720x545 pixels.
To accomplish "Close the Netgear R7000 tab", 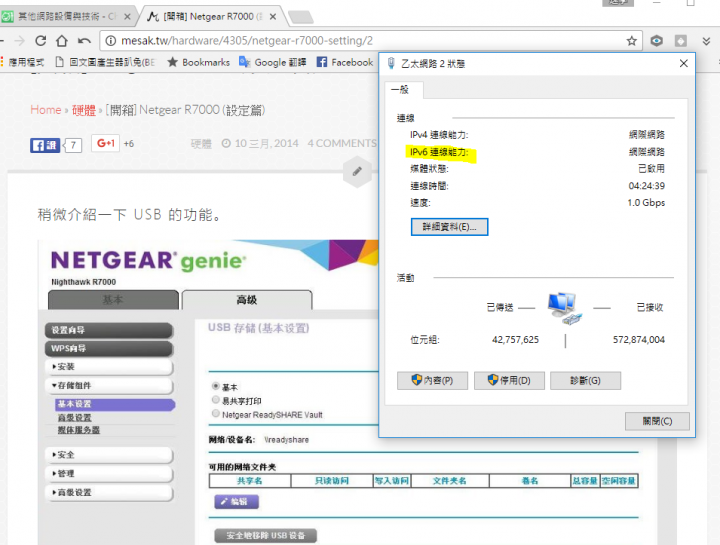I will [273, 17].
